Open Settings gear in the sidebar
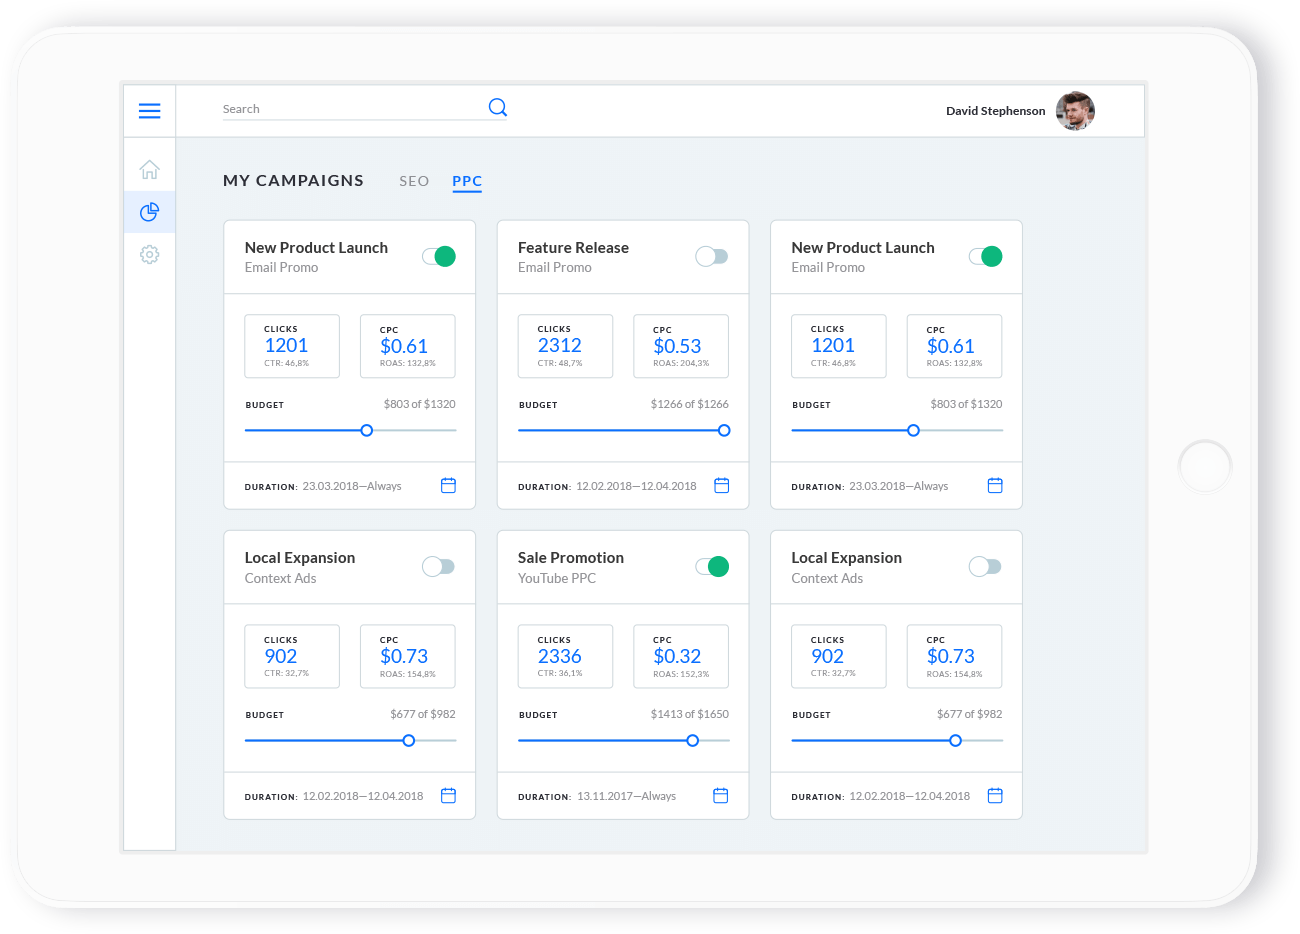 149,255
